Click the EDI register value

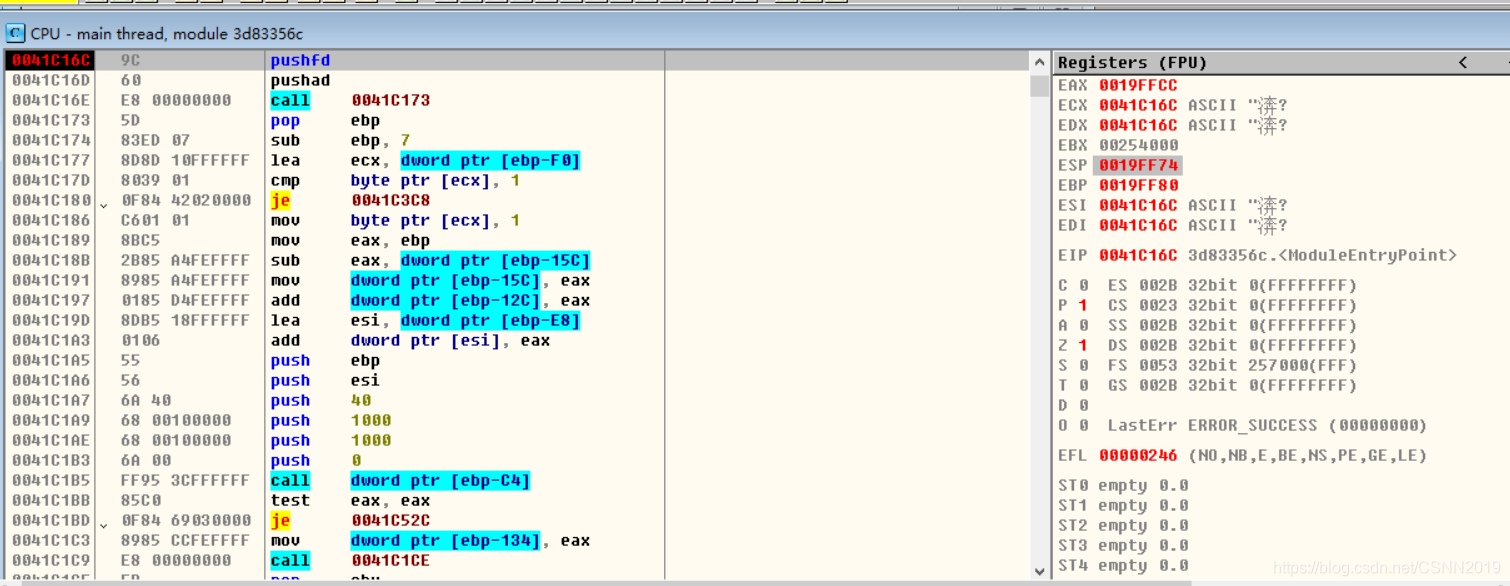1138,225
